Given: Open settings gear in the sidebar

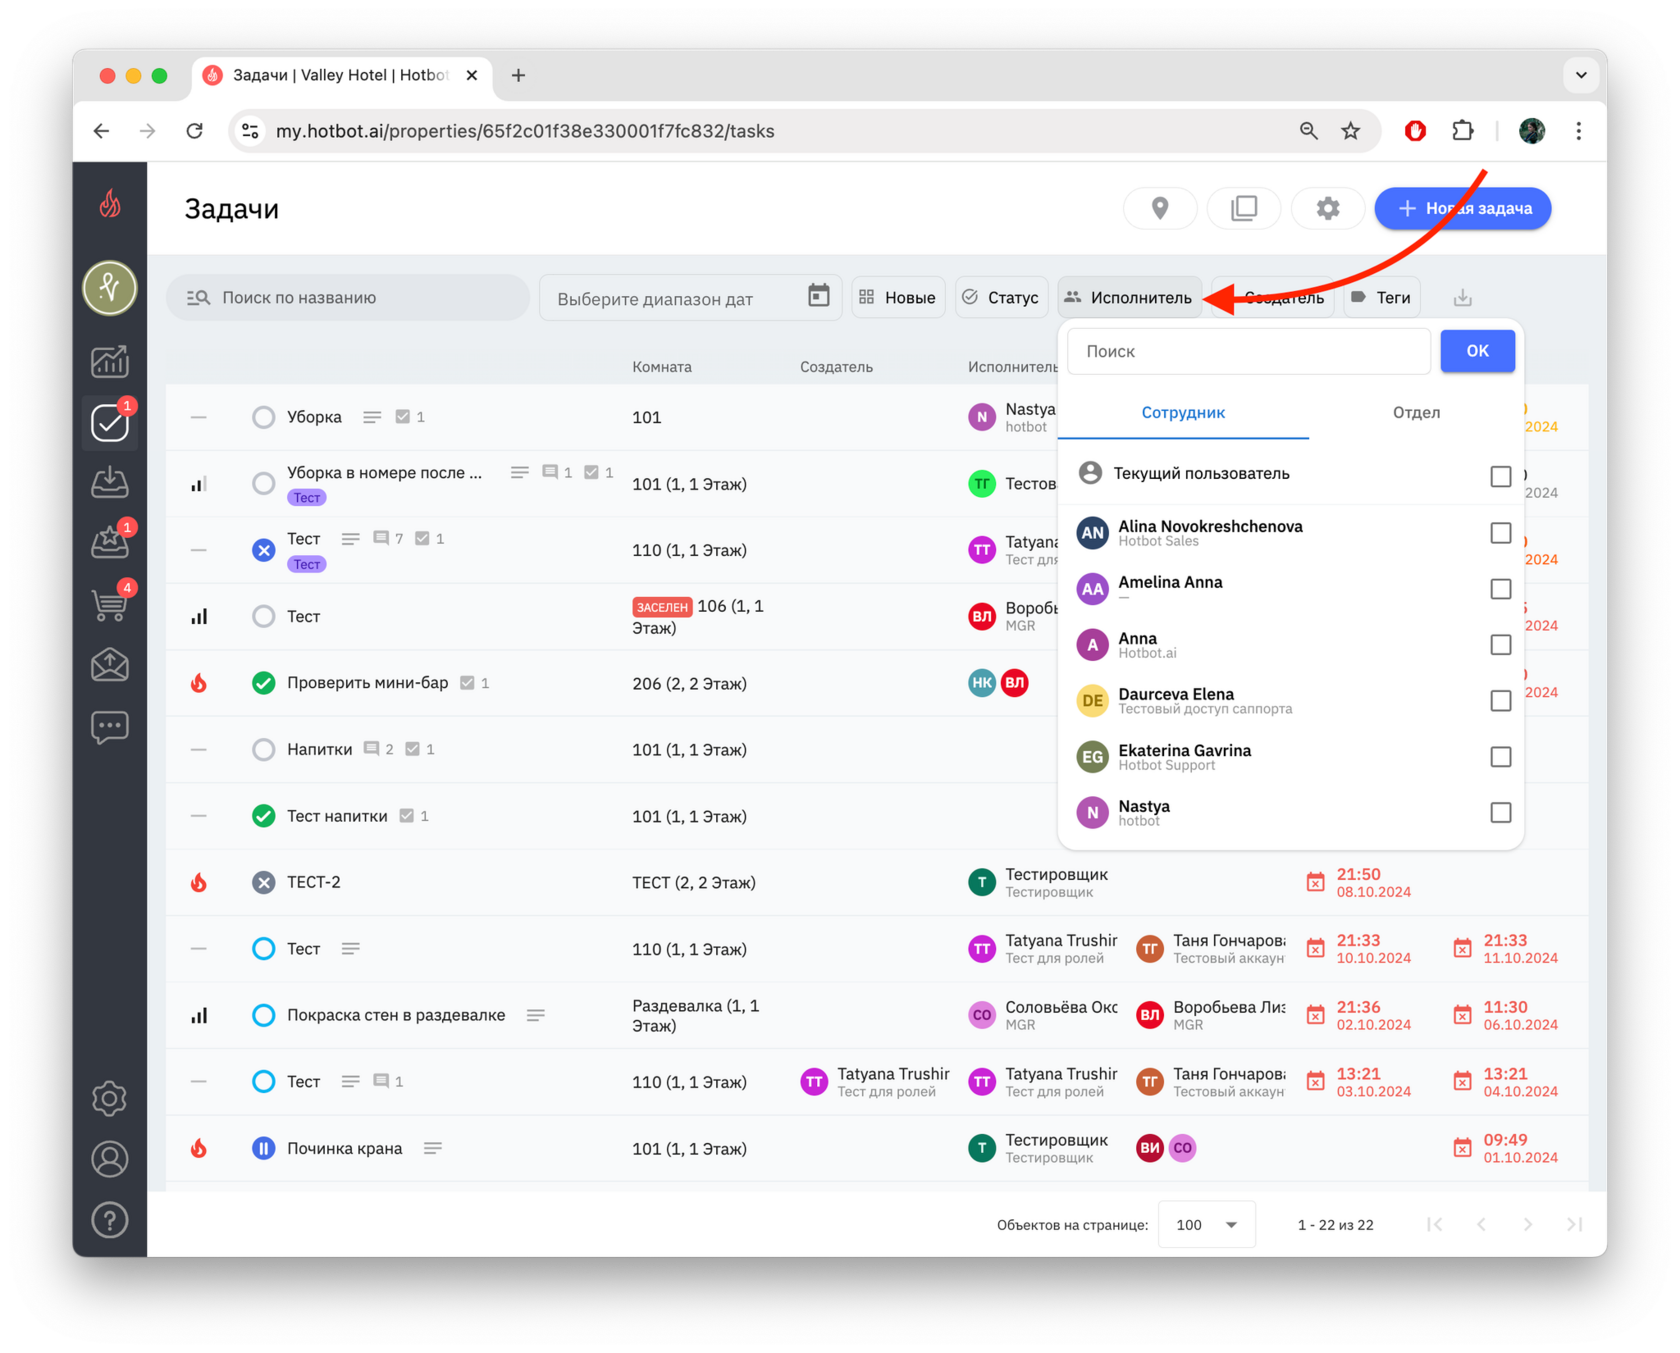Looking at the screenshot, I should [x=110, y=1098].
